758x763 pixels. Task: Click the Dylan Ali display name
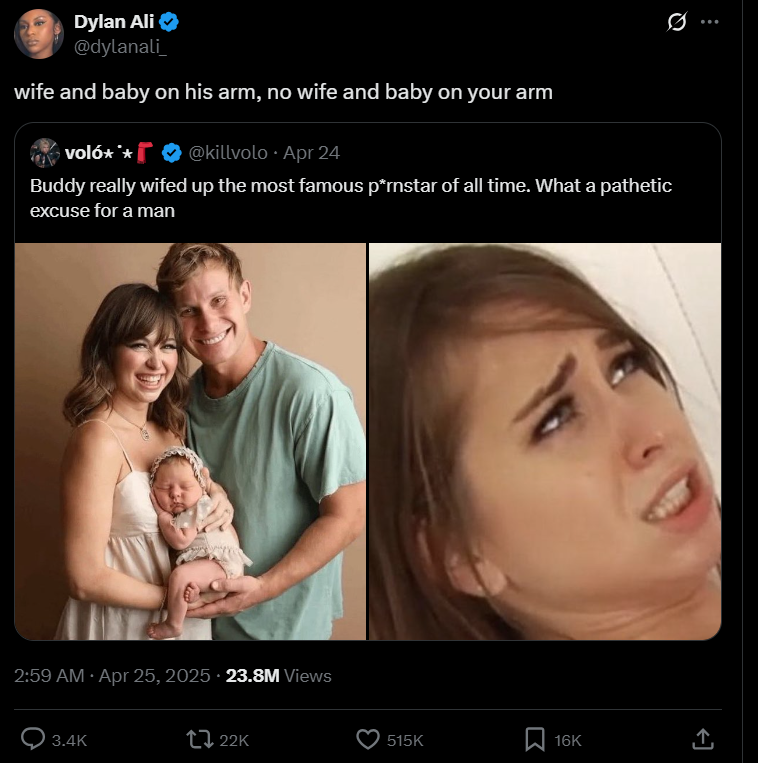pyautogui.click(x=114, y=21)
